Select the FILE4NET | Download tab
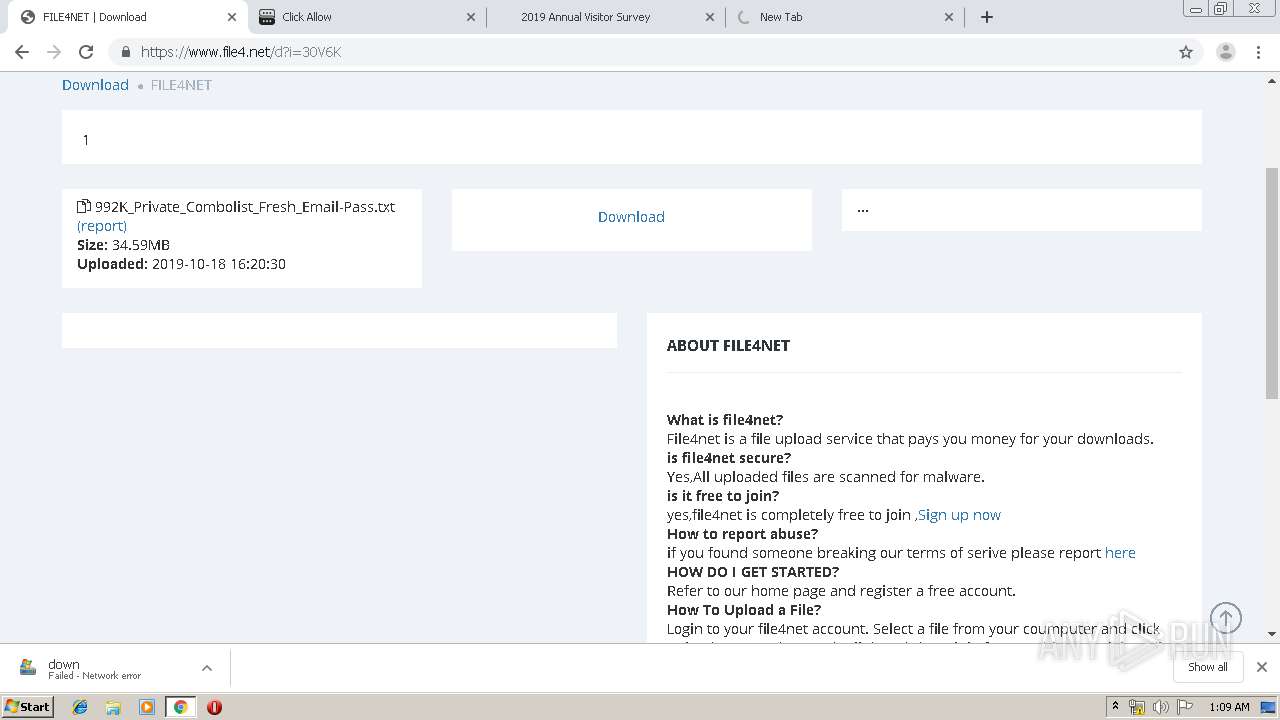Viewport: 1280px width, 720px height. [125, 17]
